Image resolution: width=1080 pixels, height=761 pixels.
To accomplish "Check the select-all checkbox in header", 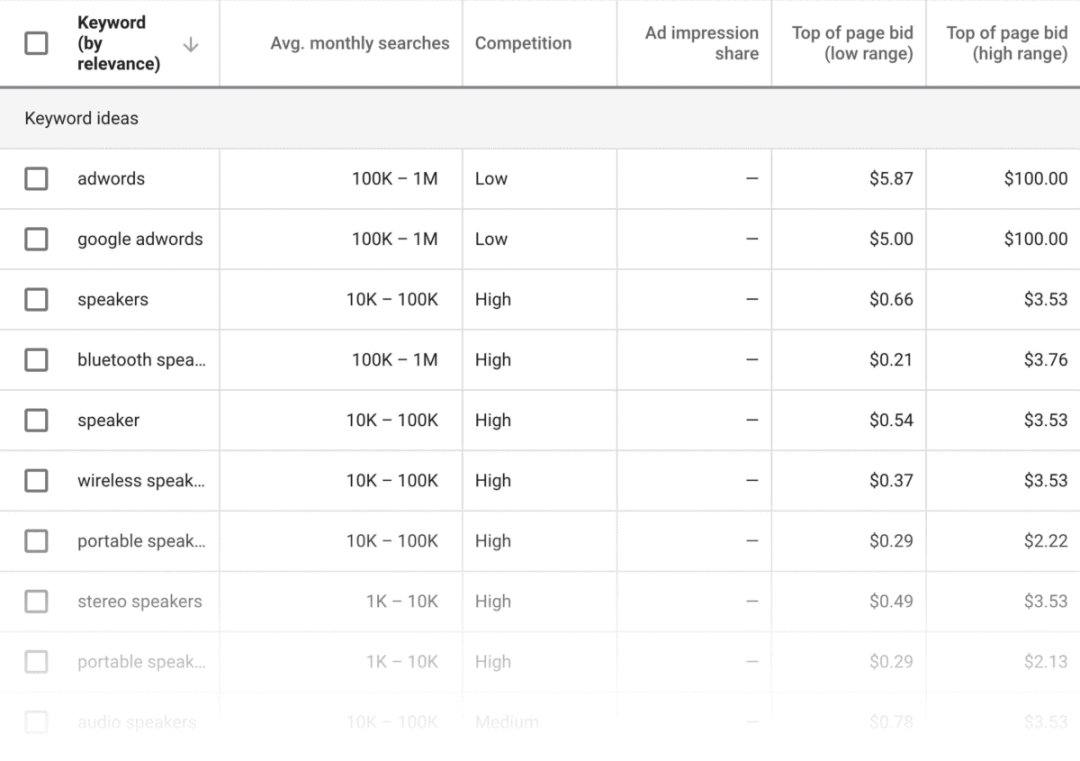I will [x=36, y=43].
